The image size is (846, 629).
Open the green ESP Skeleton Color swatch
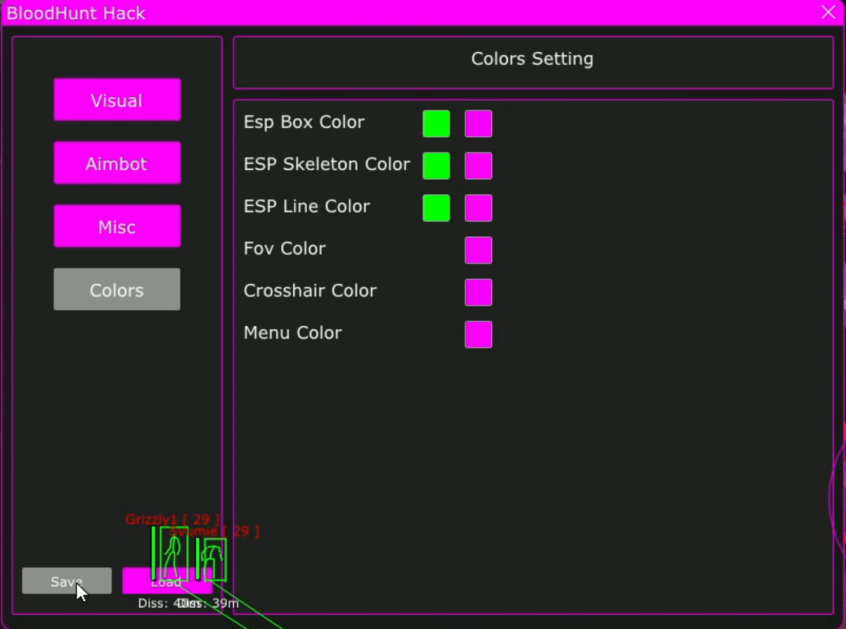tap(436, 166)
